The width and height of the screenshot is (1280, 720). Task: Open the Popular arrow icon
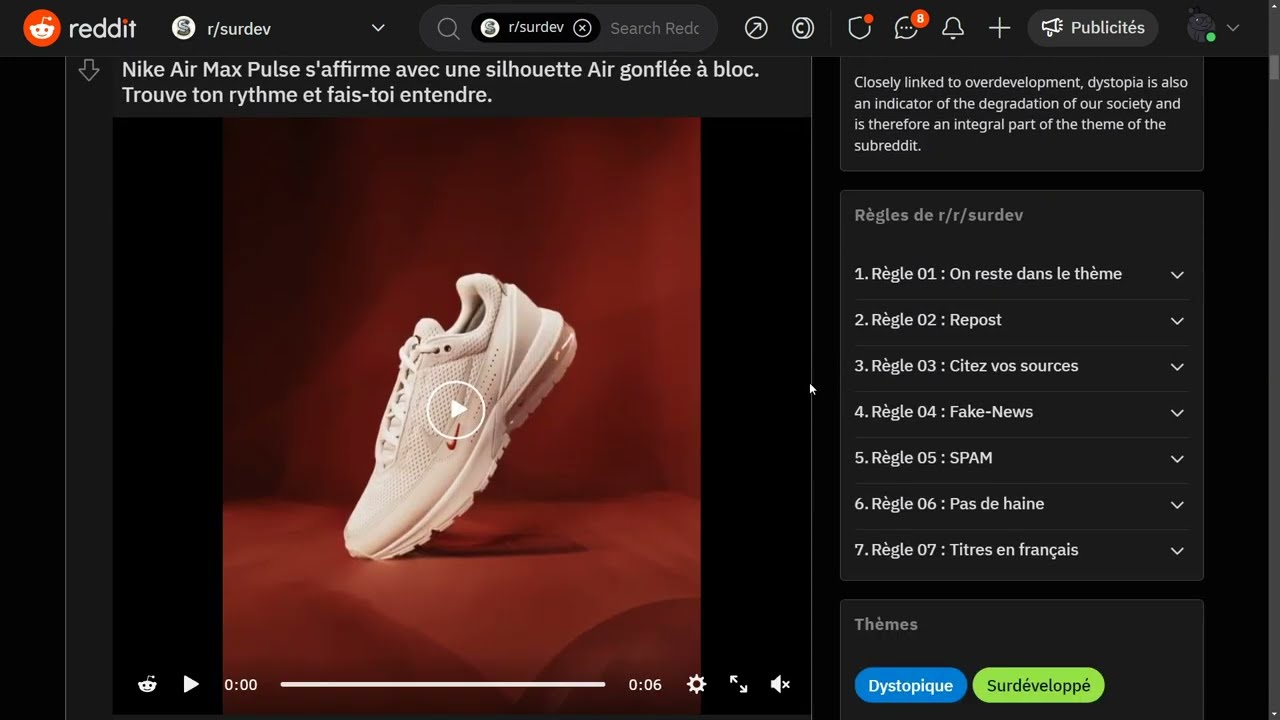click(x=756, y=28)
